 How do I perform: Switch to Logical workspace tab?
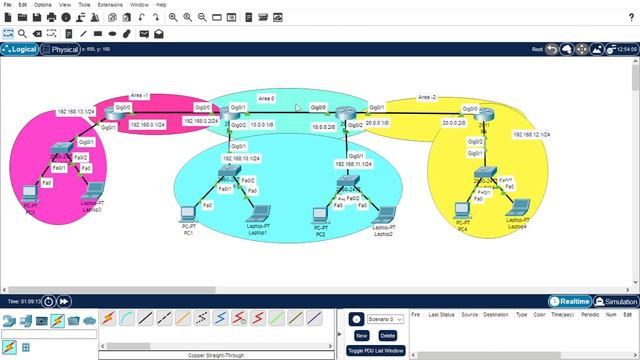20,49
